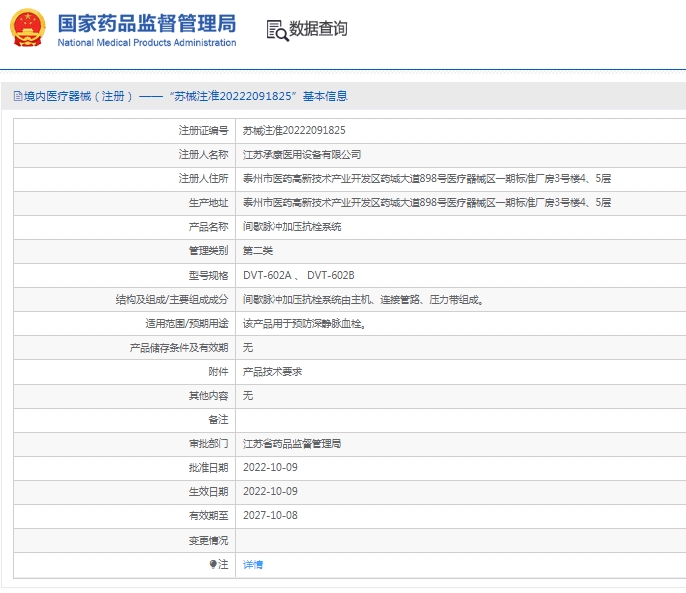Click National Medical Products Administration text

[147, 42]
